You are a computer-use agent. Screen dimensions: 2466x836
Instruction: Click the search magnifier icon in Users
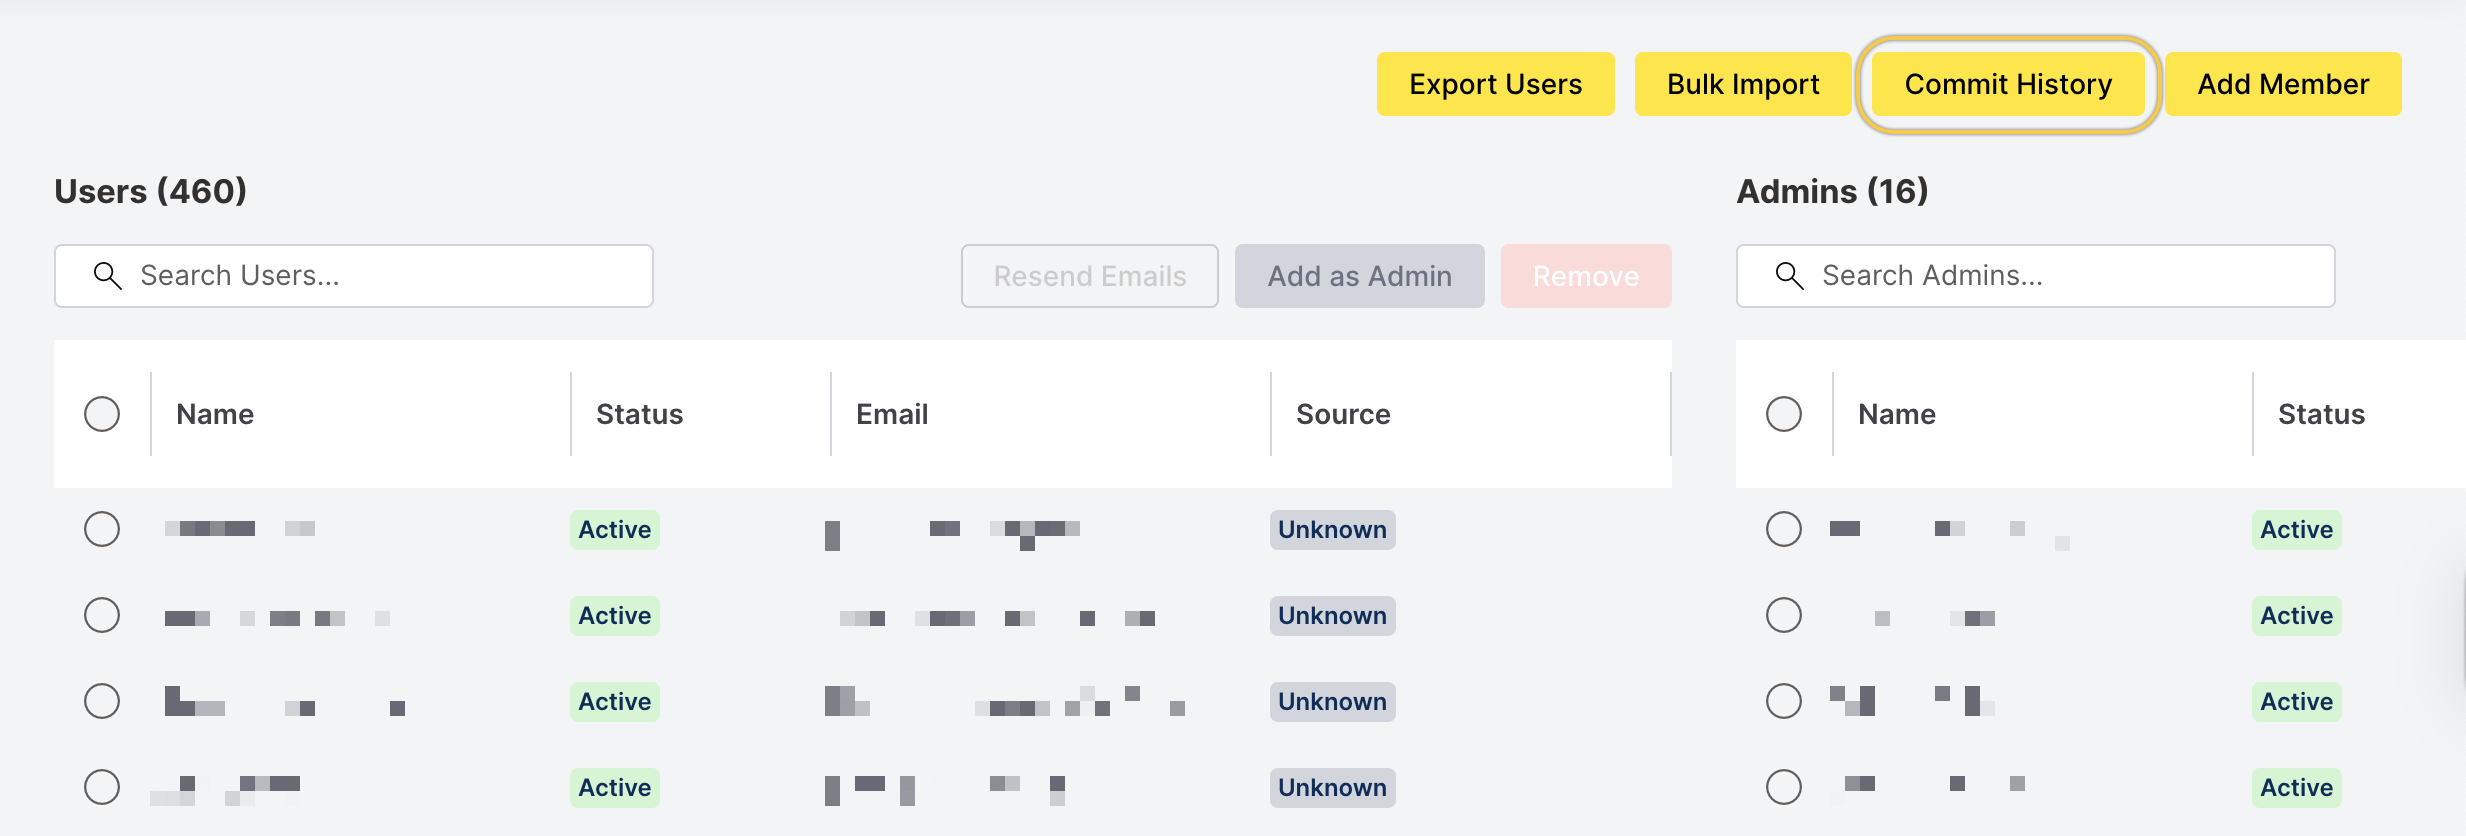click(107, 276)
